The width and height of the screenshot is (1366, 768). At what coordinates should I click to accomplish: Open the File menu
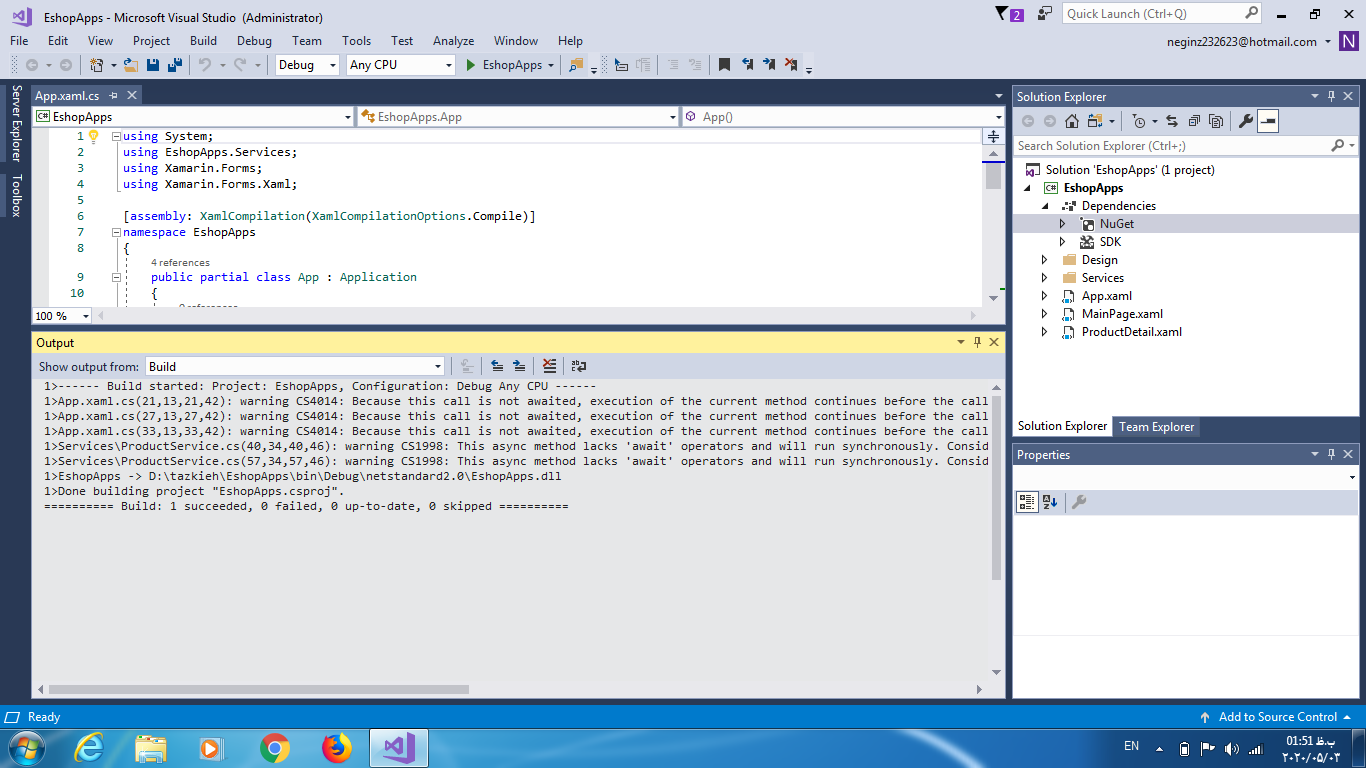(x=19, y=41)
